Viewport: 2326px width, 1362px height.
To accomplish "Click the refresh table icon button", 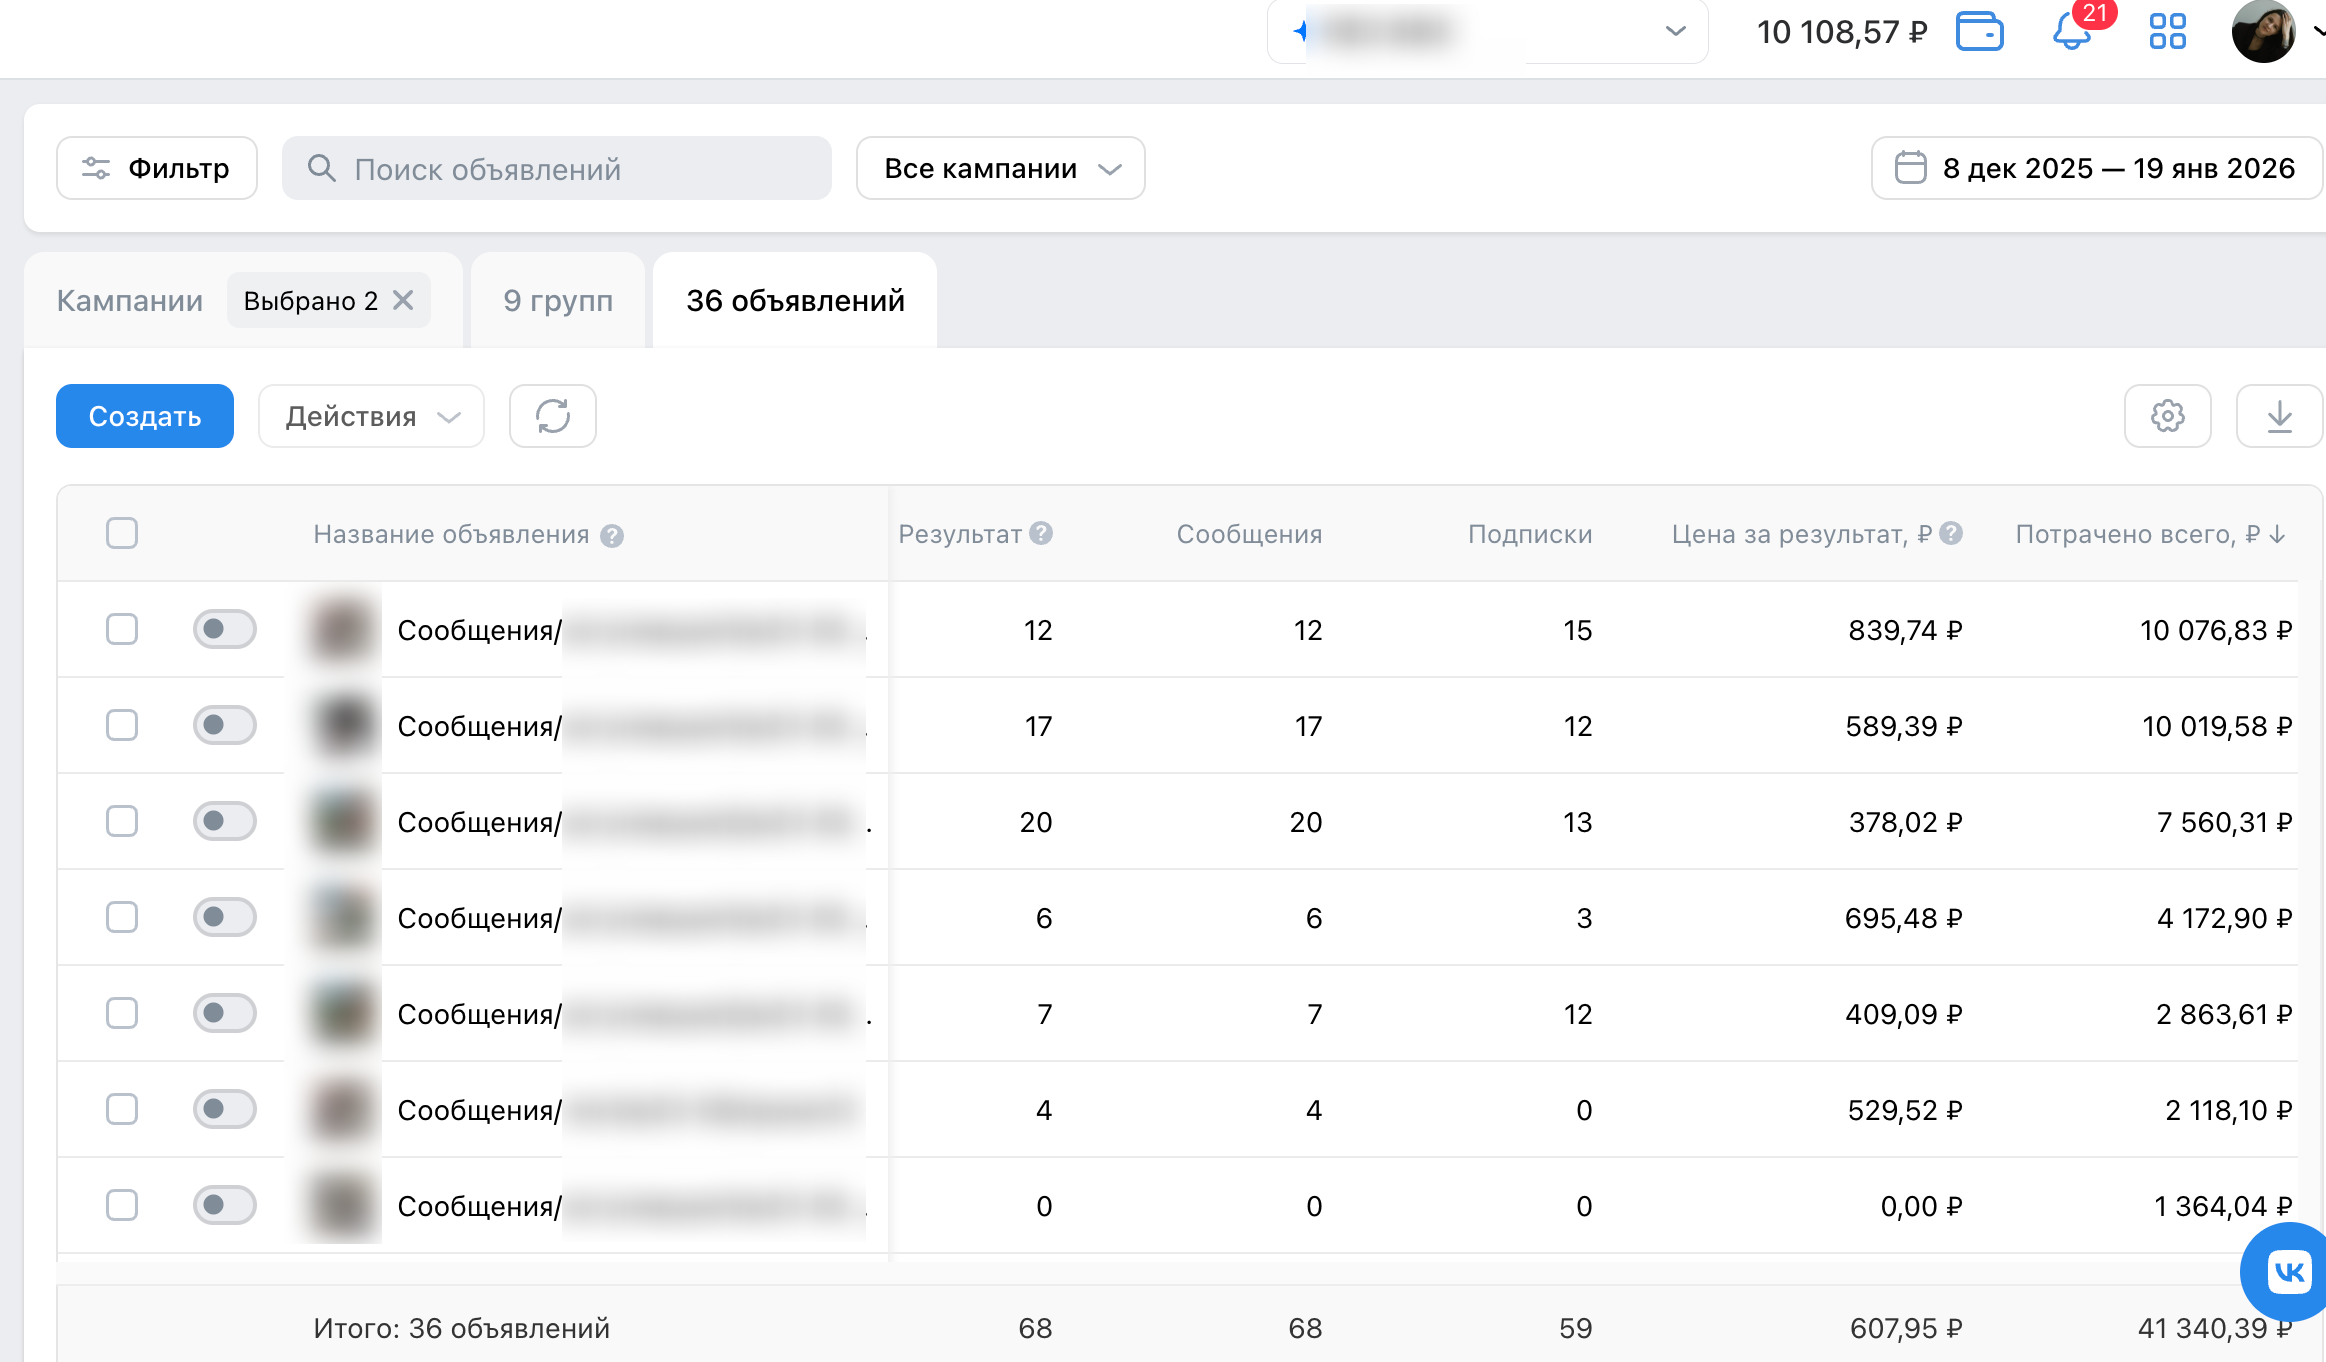I will pyautogui.click(x=553, y=416).
